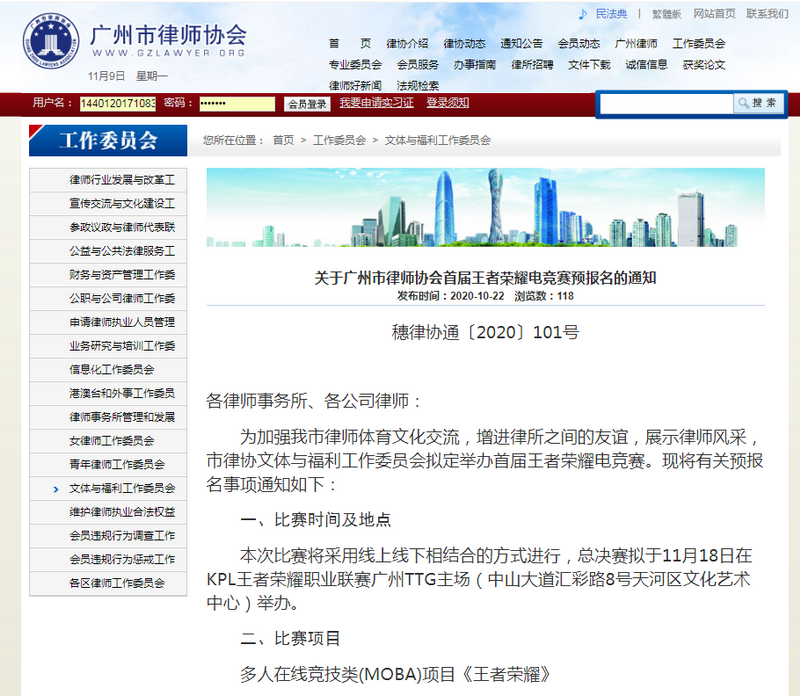
Task: Click the section heading 二、比赛项目
Action: pyautogui.click(x=290, y=638)
